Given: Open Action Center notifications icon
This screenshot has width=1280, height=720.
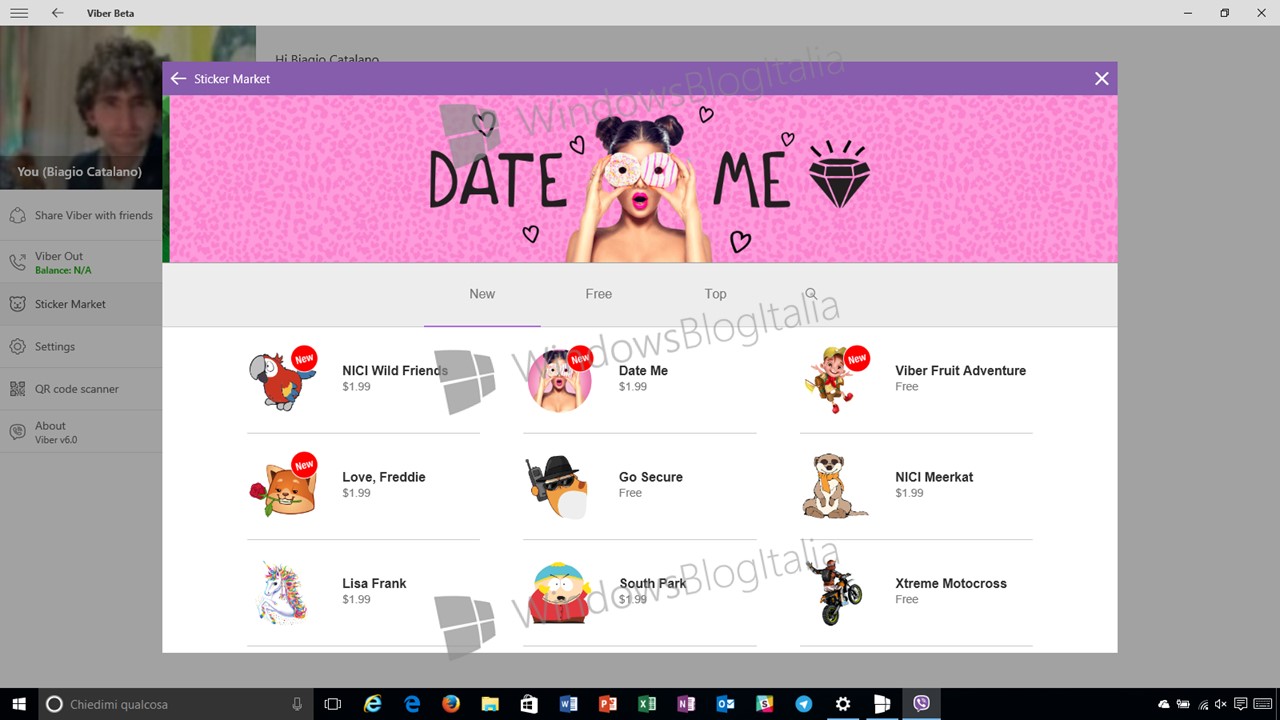Looking at the screenshot, I should click(x=1240, y=704).
